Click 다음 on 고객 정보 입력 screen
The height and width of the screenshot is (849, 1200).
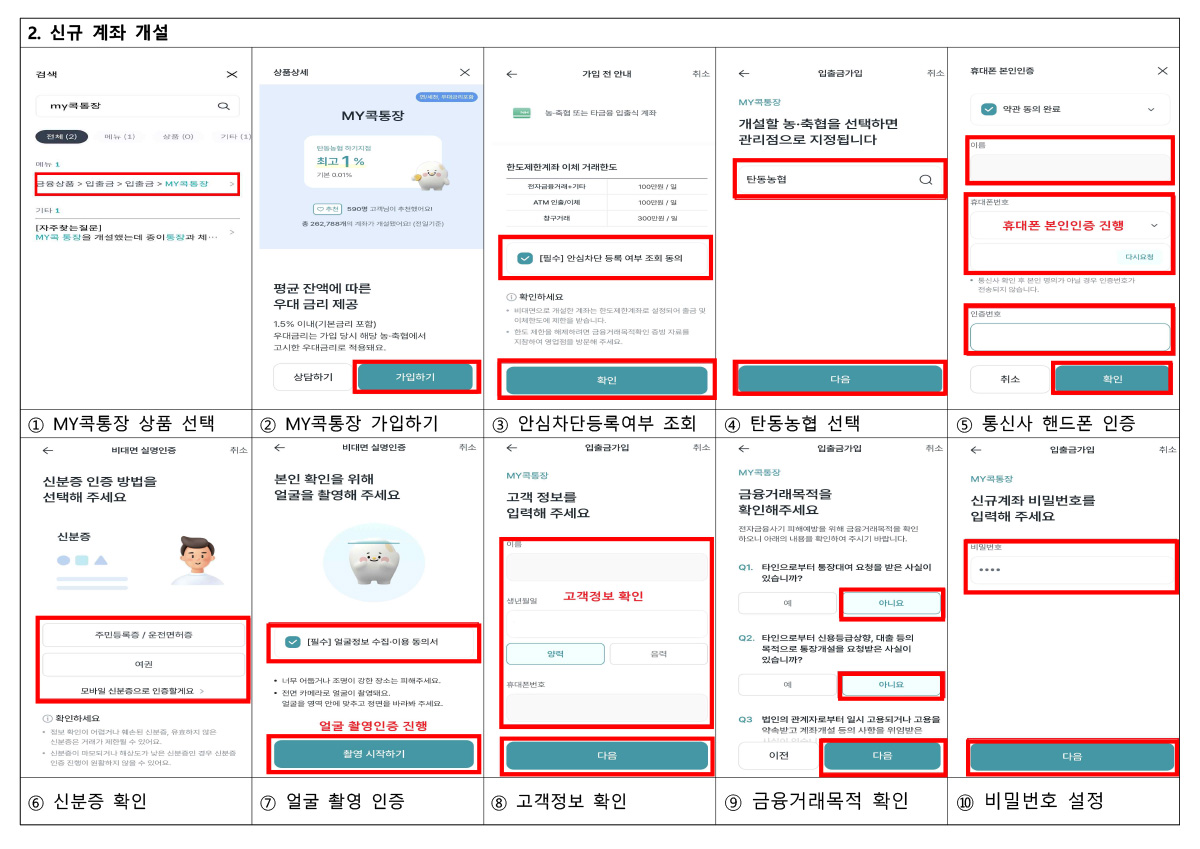pos(606,755)
